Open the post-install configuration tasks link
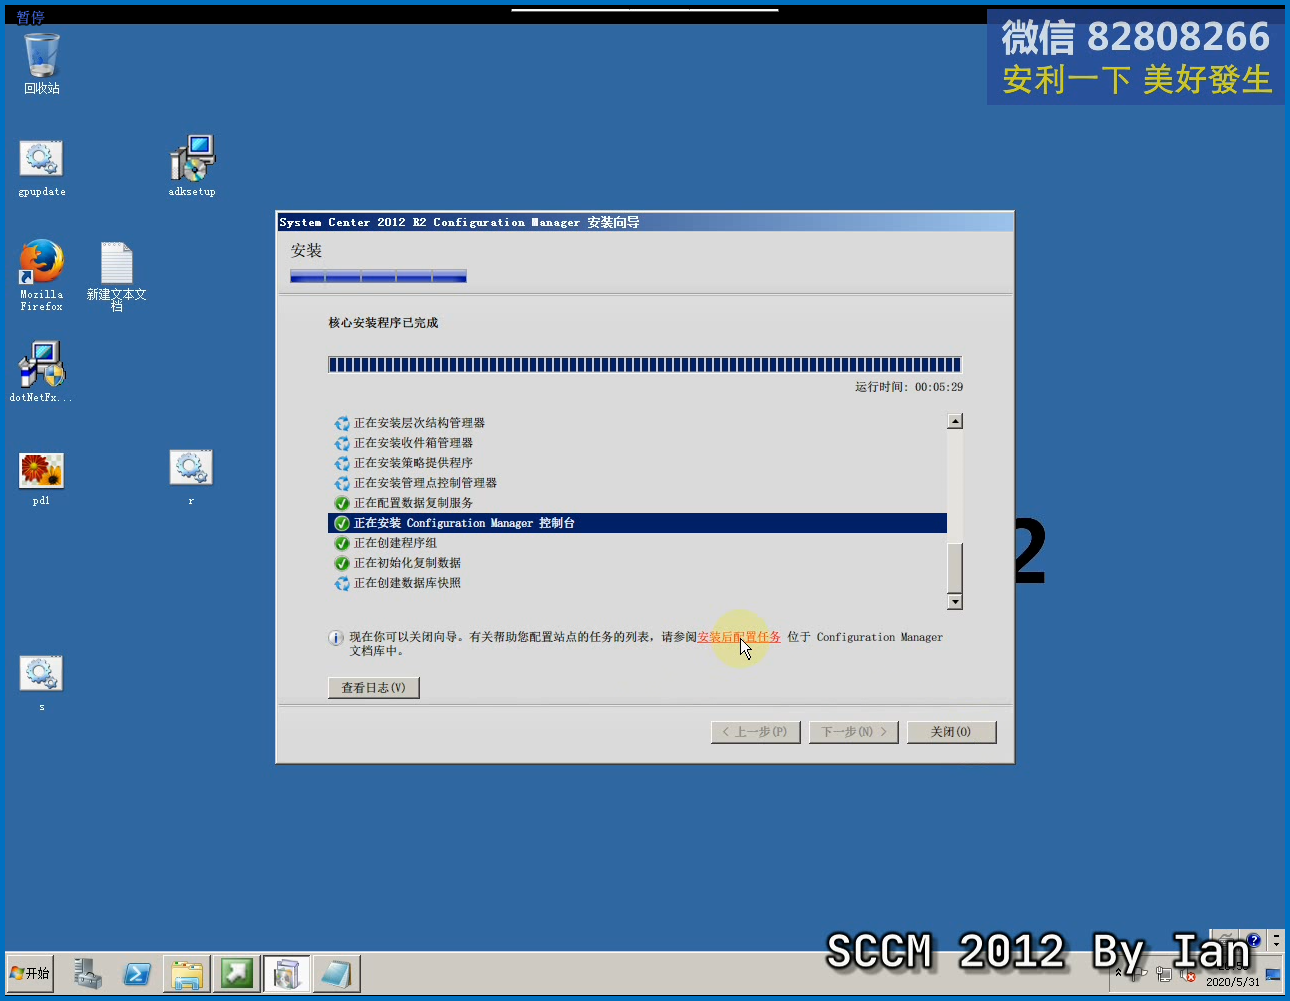Viewport: 1290px width, 1001px height. [x=739, y=637]
